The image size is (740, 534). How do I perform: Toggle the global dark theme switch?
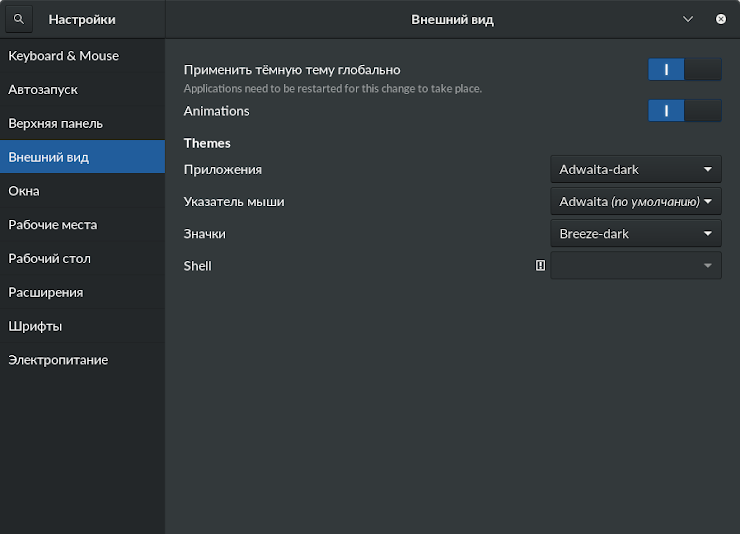point(684,69)
